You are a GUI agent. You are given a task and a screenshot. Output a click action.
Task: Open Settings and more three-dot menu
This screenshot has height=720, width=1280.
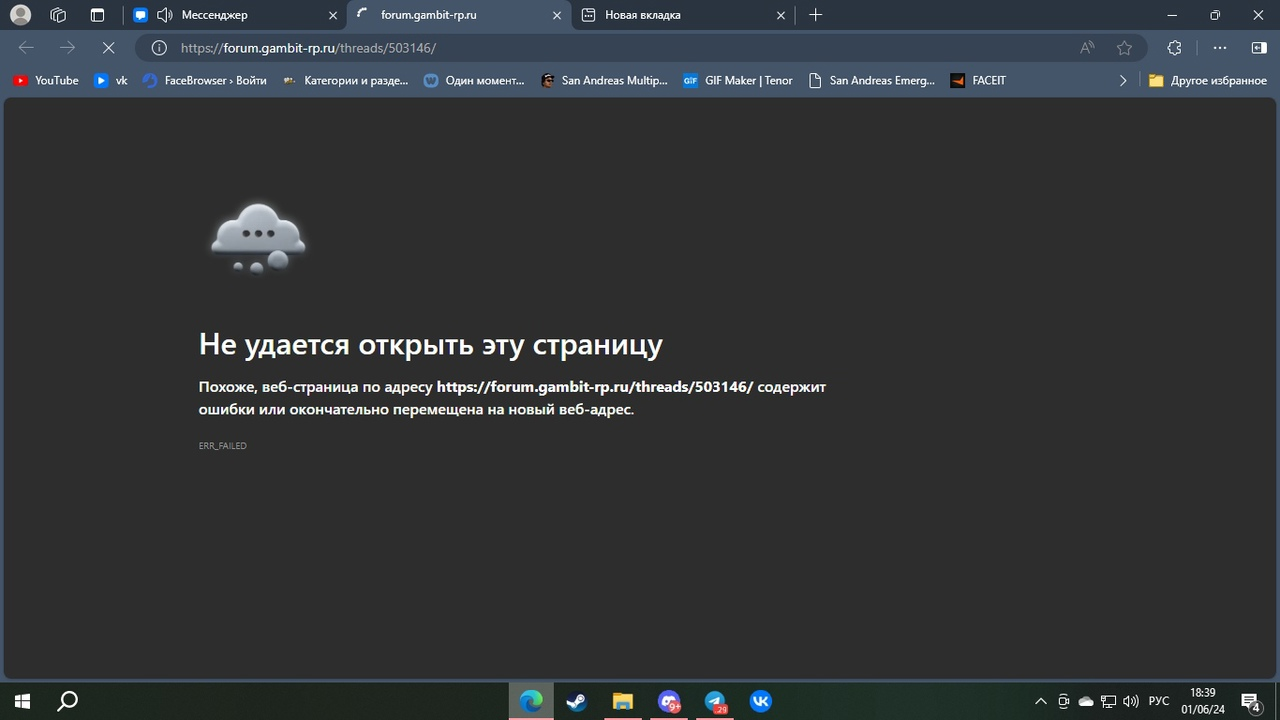click(x=1219, y=48)
